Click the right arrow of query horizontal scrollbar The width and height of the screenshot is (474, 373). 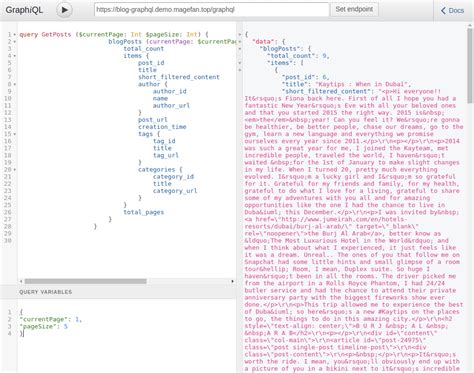(232, 281)
